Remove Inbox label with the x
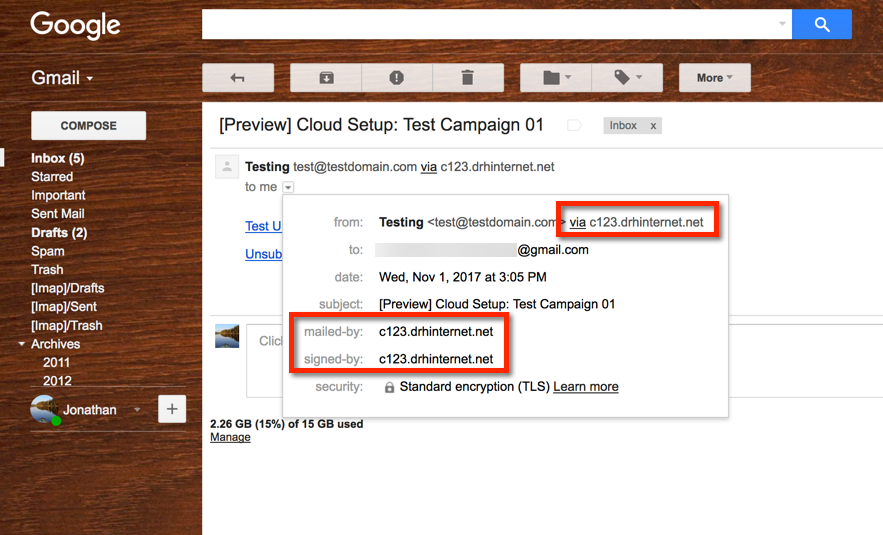The image size is (883, 535). pyautogui.click(x=653, y=126)
